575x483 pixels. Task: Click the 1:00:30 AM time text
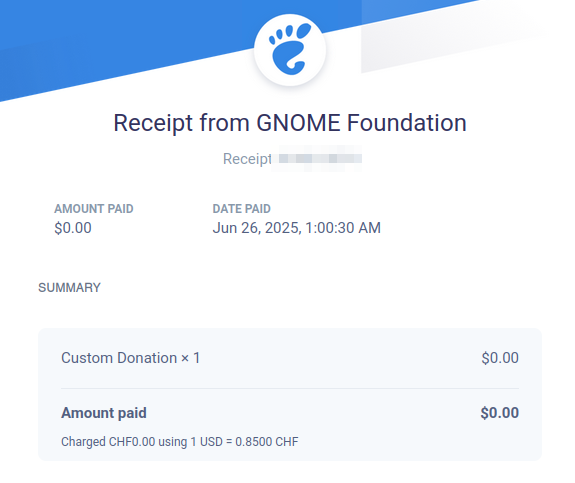click(343, 228)
